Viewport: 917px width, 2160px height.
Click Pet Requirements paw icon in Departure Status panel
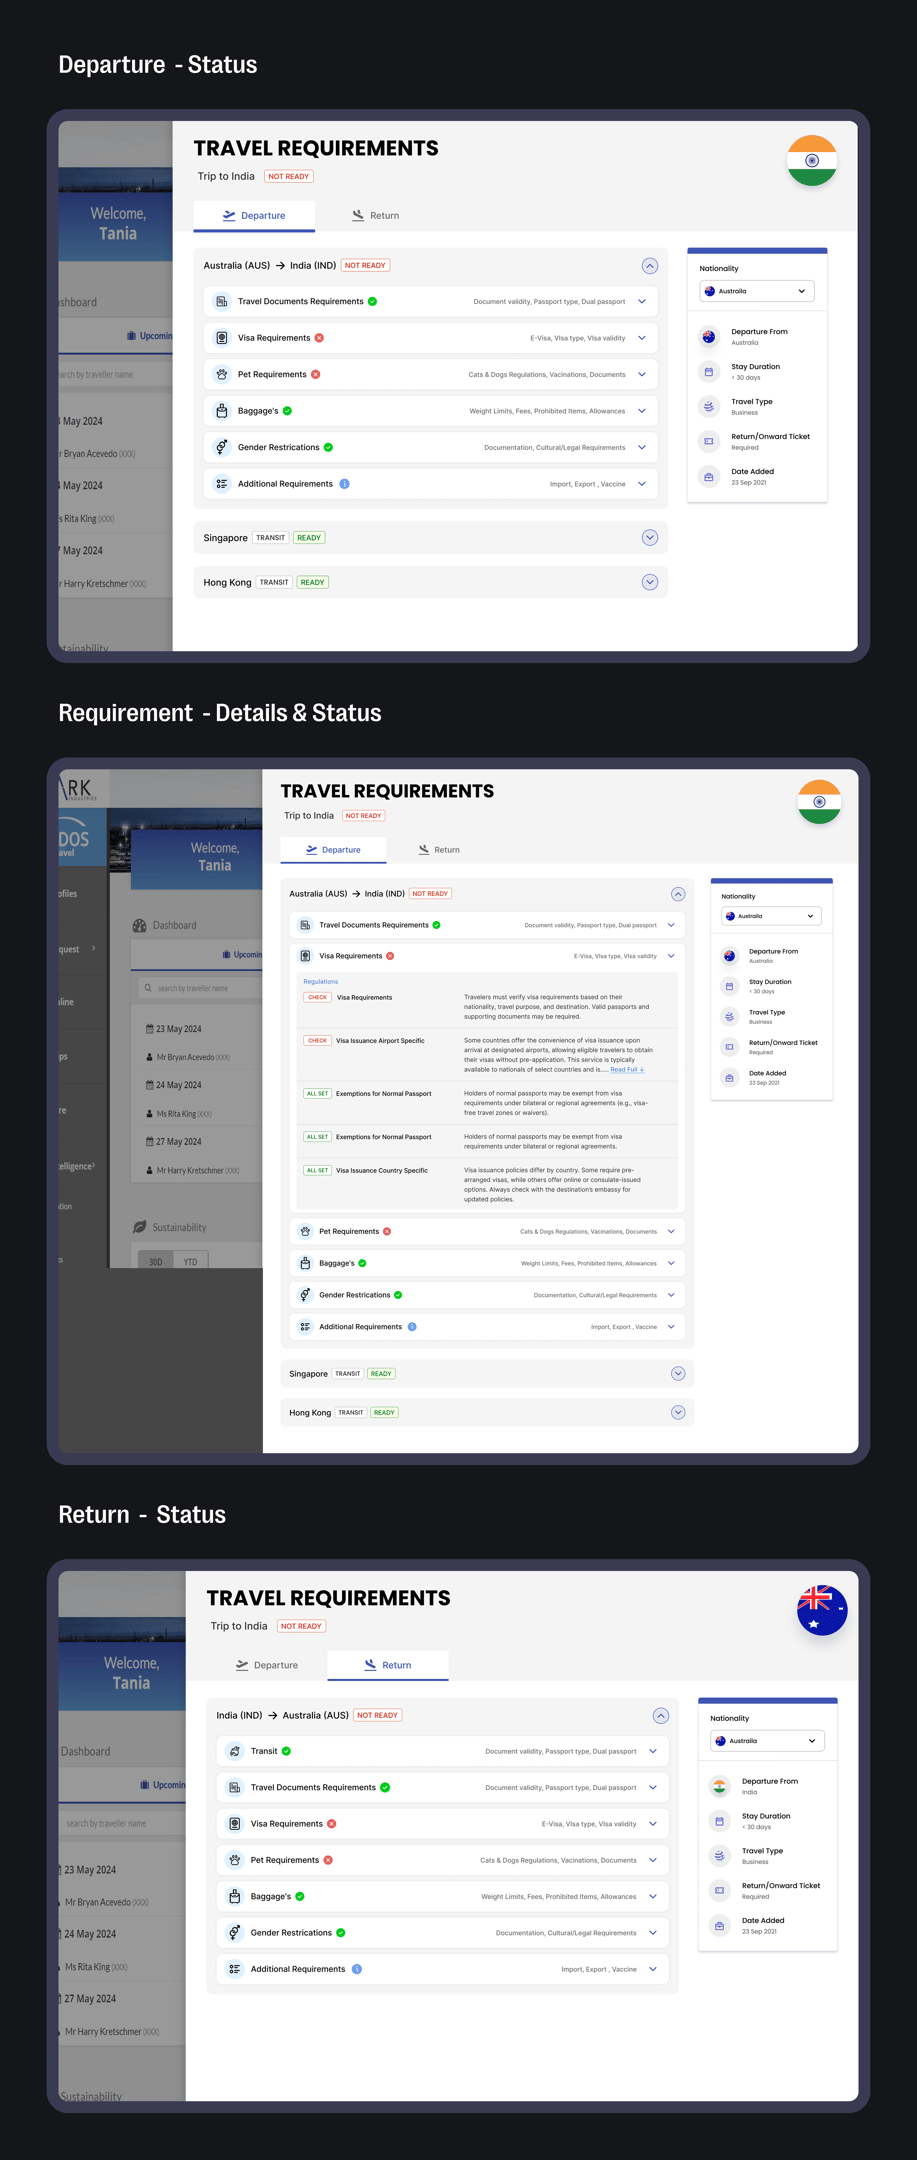point(222,374)
